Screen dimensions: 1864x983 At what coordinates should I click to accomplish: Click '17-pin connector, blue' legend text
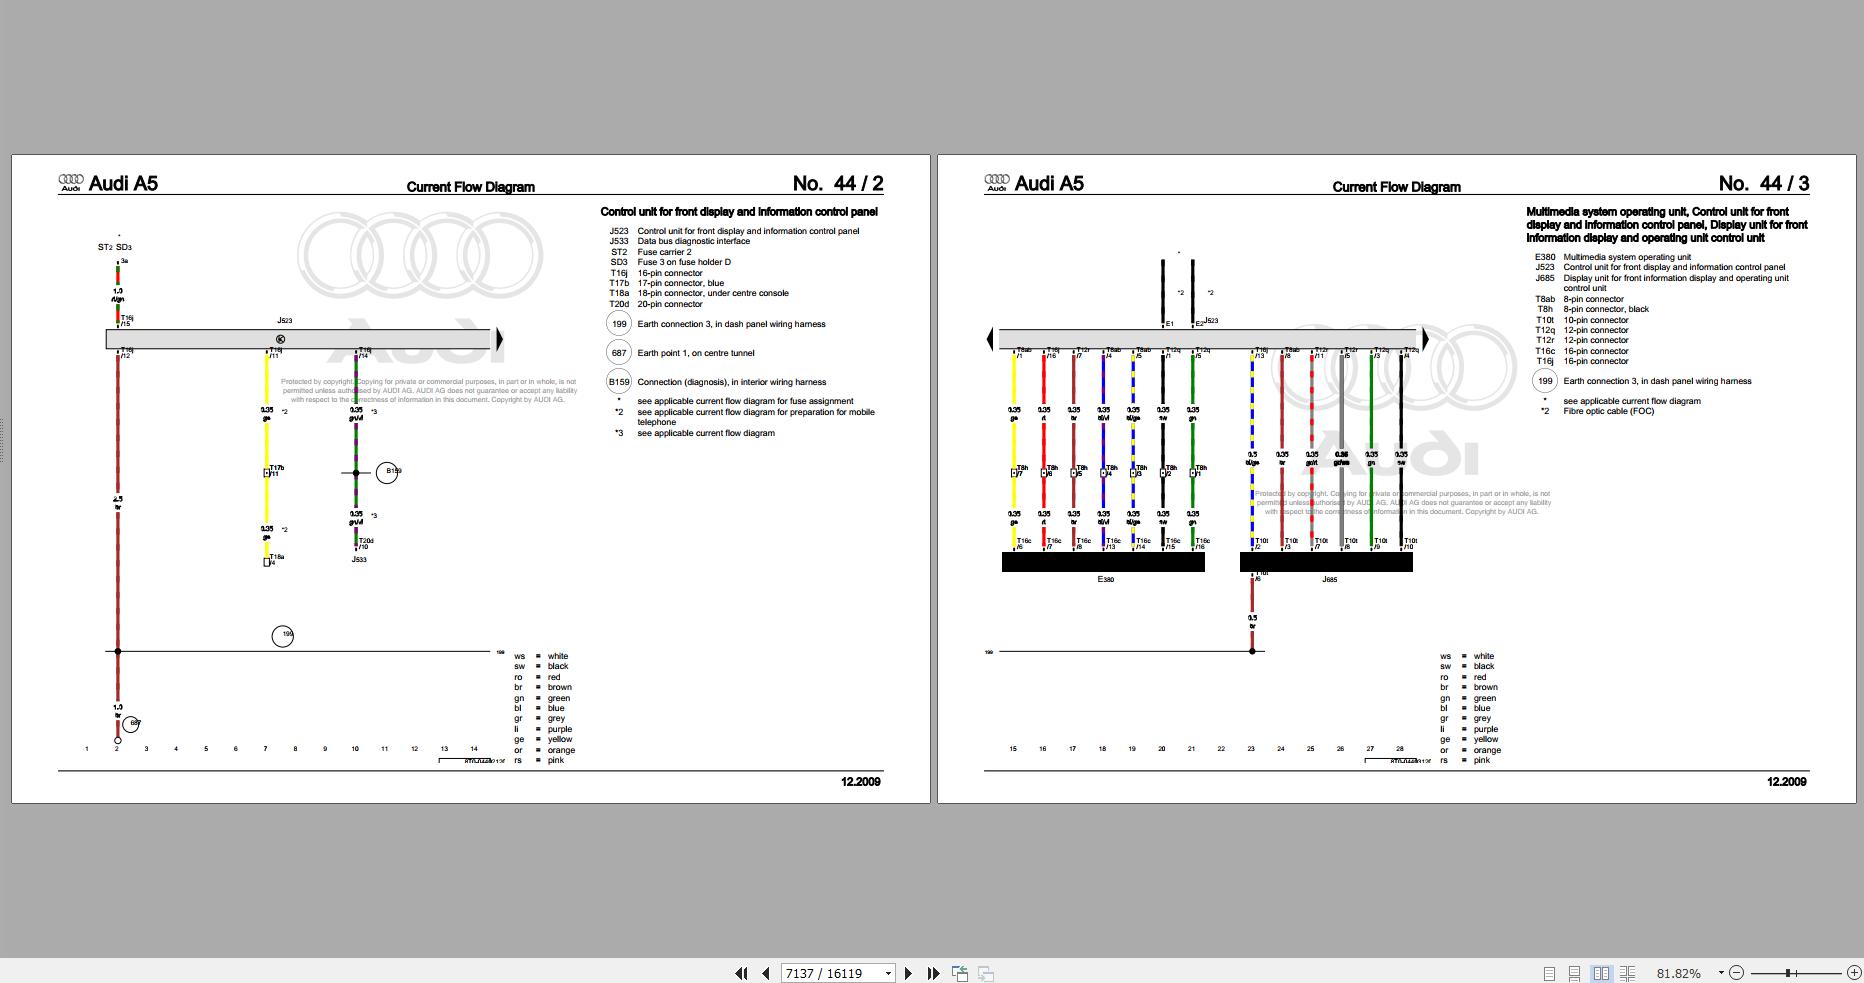680,283
